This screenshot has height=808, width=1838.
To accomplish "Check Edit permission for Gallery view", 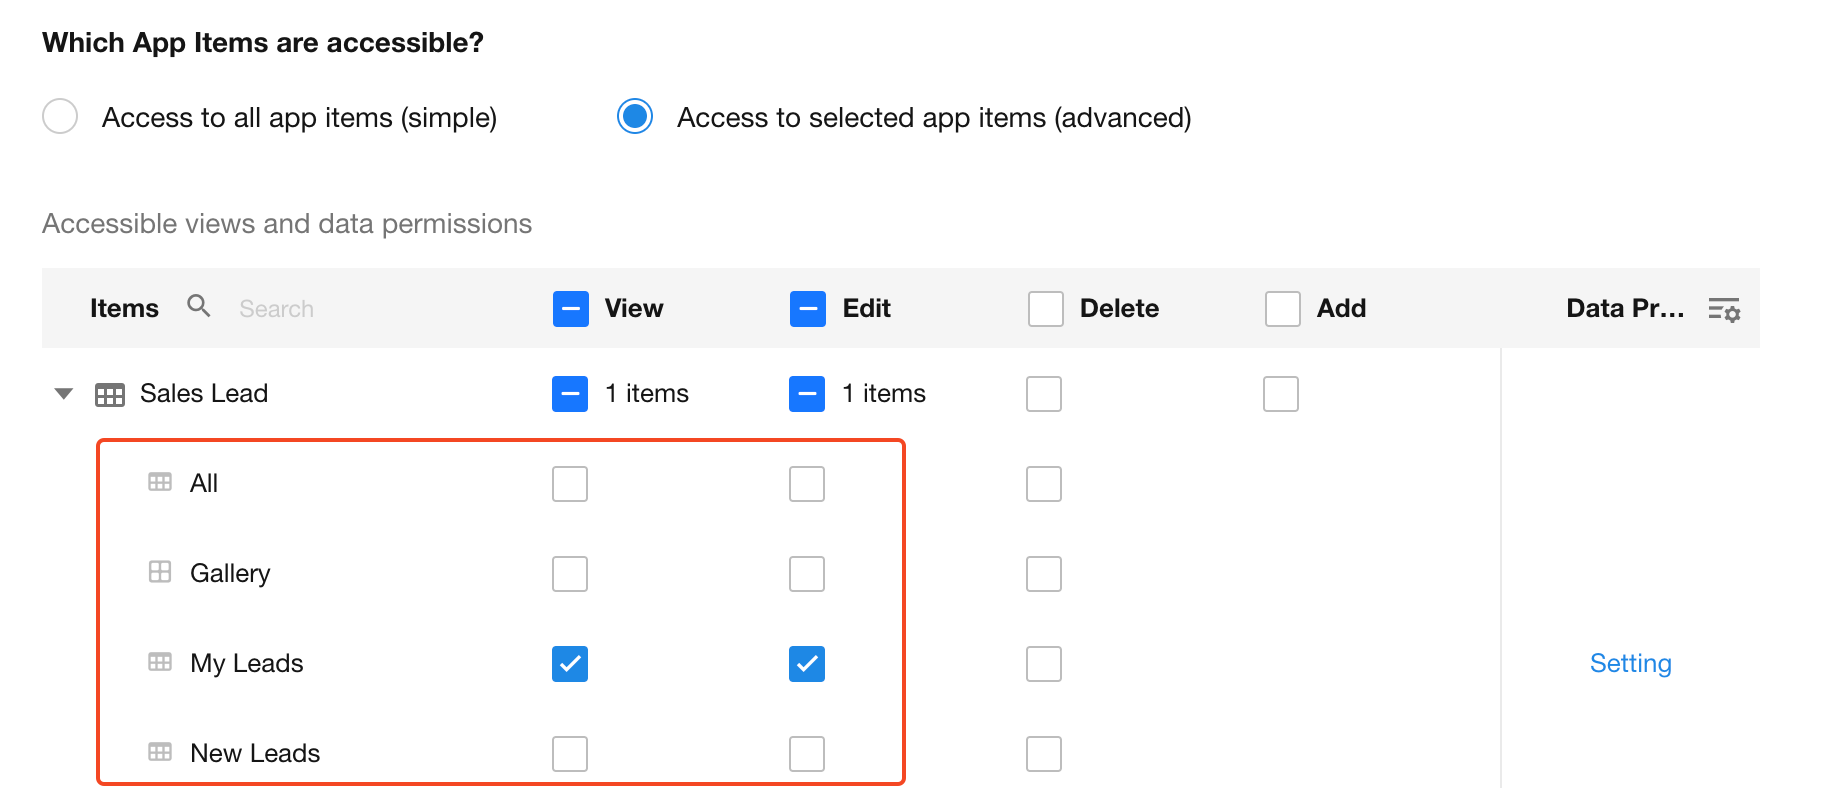I will [807, 574].
